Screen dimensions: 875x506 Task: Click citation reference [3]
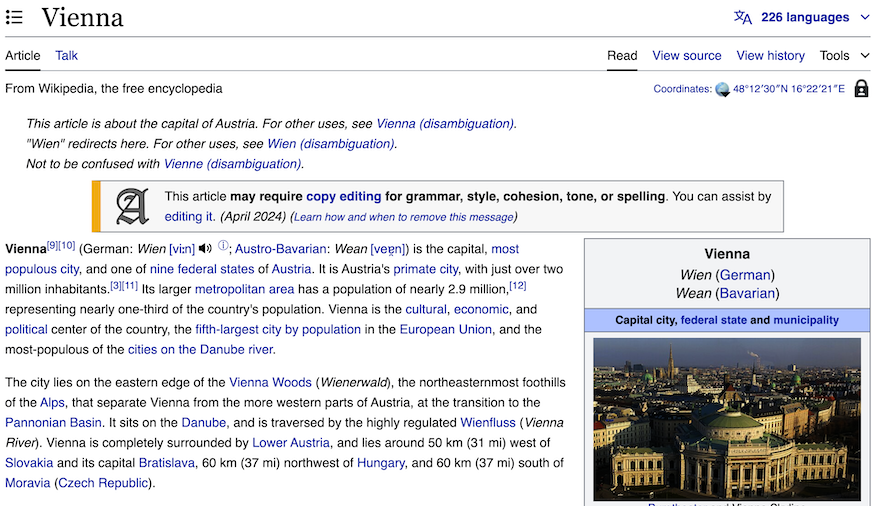click(x=116, y=285)
